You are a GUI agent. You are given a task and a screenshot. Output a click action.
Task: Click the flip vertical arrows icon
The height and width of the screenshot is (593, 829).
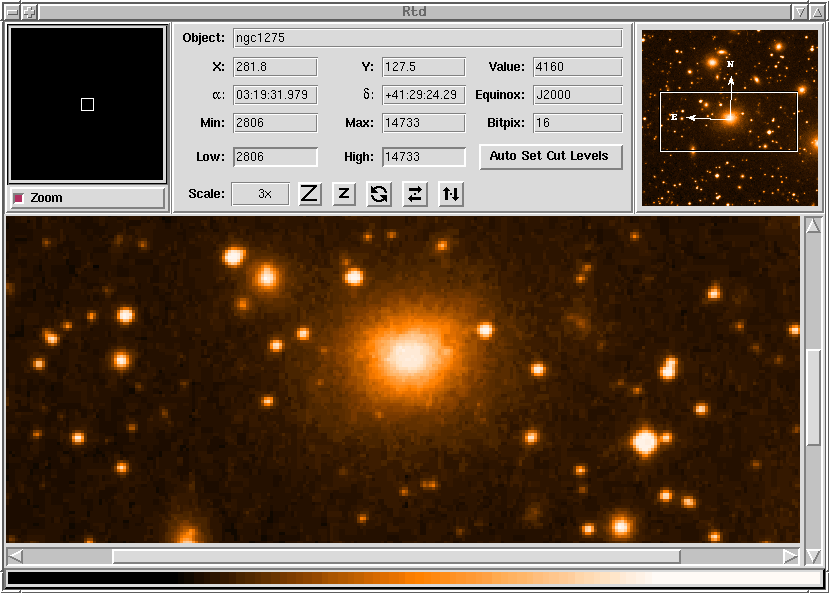pos(451,194)
